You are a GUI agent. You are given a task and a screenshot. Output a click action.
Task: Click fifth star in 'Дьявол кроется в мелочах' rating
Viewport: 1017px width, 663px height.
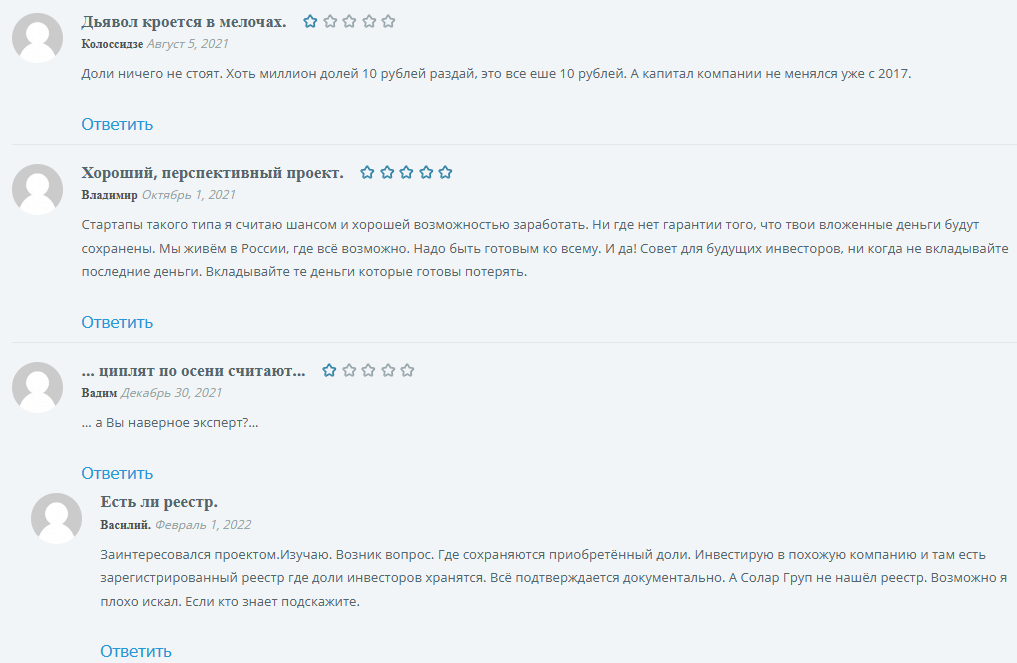pos(388,21)
